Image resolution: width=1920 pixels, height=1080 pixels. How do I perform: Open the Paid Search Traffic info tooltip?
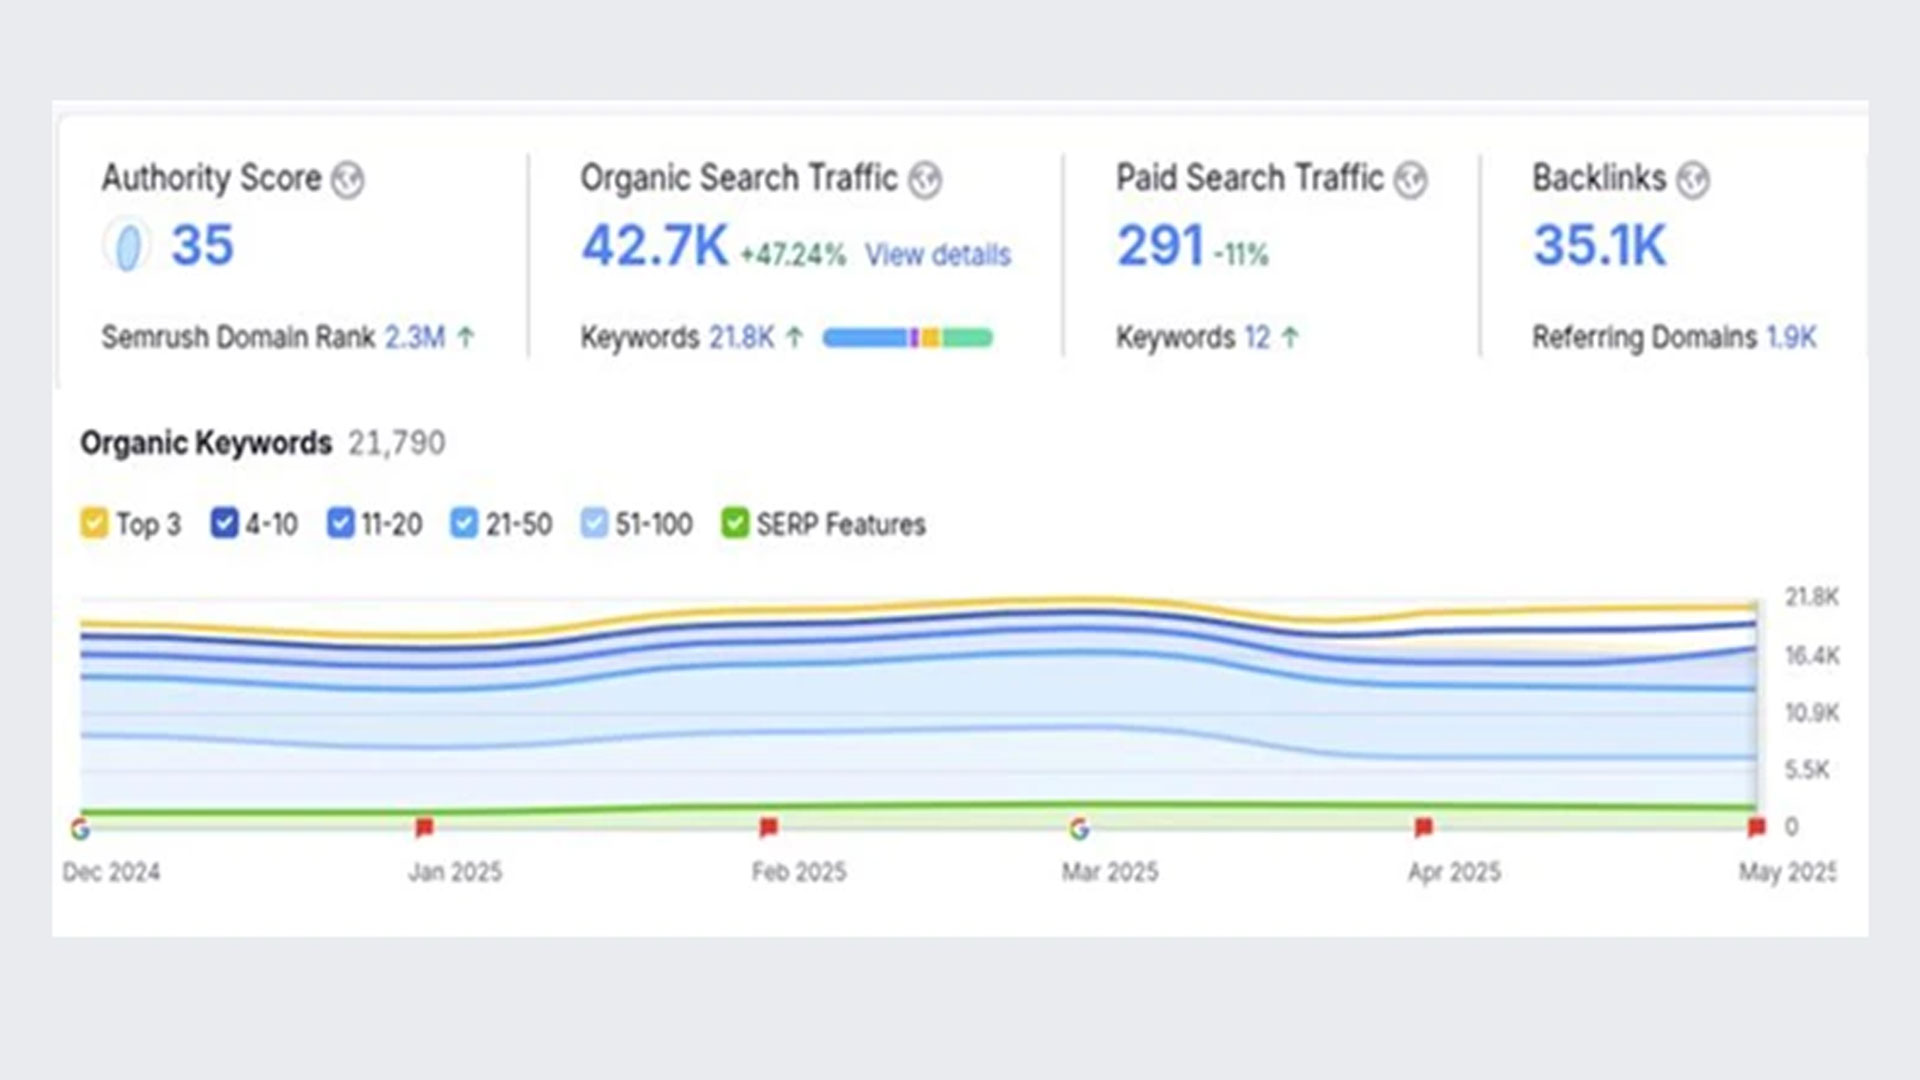pos(1410,178)
